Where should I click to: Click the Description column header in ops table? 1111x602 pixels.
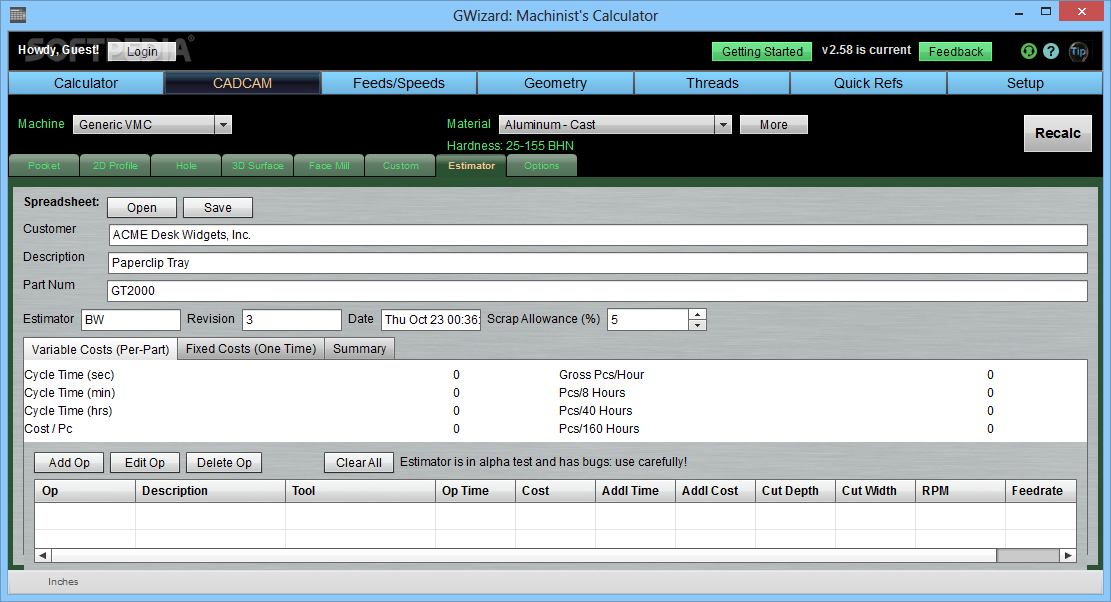point(210,491)
